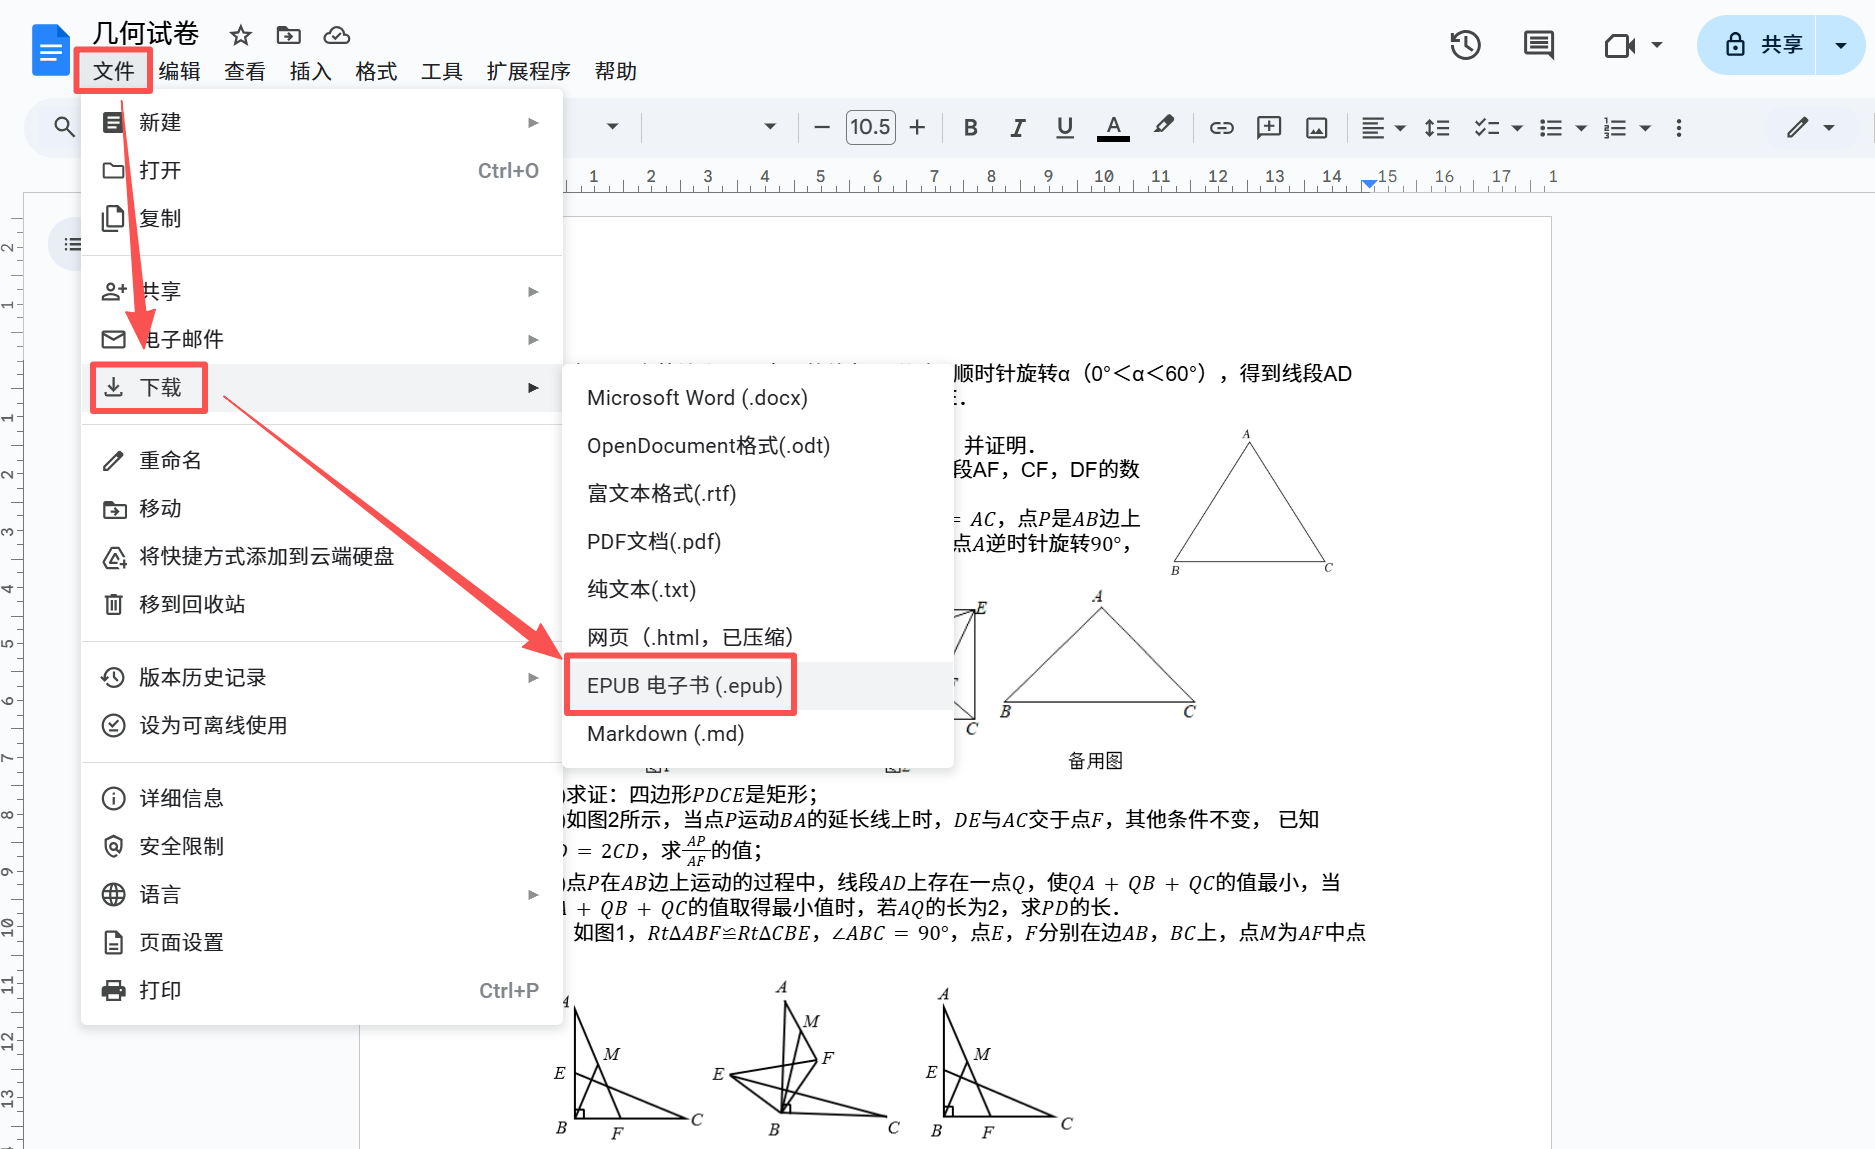Image resolution: width=1875 pixels, height=1149 pixels.
Task: Rename document via 重命名 entry
Action: click(x=170, y=460)
